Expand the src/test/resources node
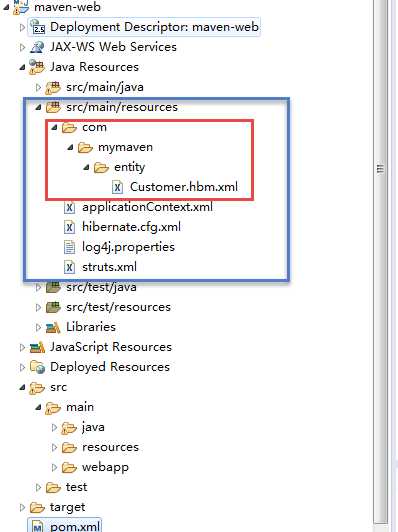This screenshot has height=532, width=398. click(38, 307)
